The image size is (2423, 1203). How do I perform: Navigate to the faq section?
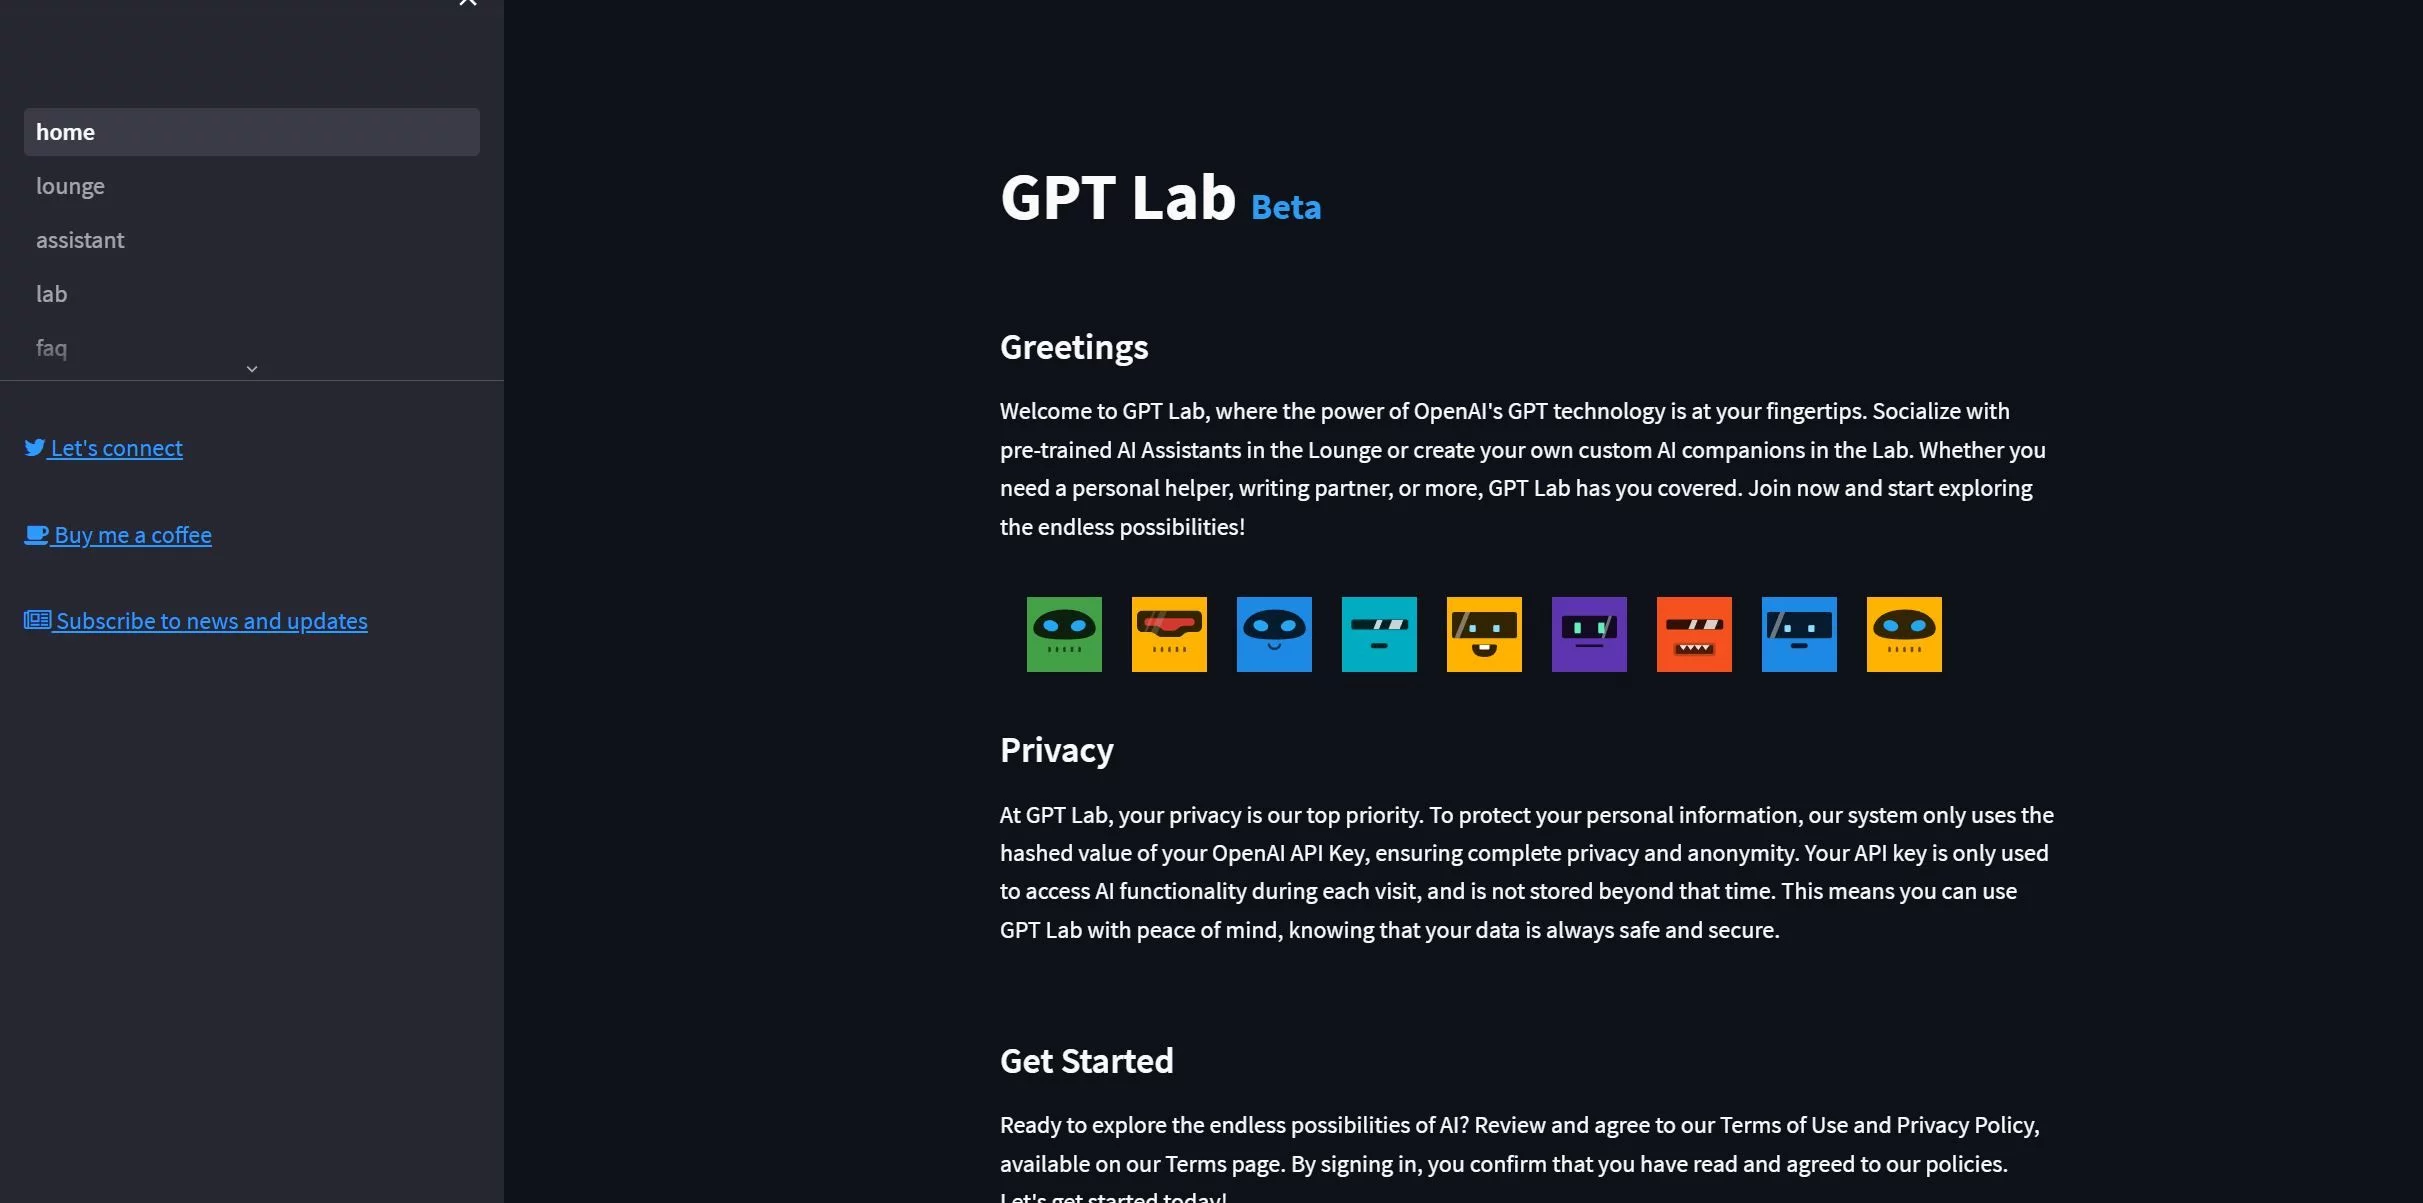point(51,348)
